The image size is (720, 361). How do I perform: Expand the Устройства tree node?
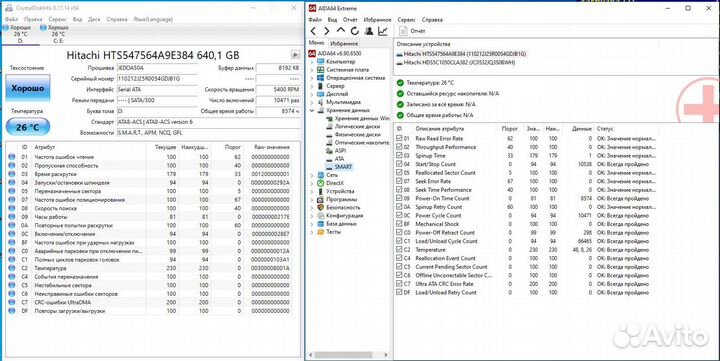[x=312, y=191]
